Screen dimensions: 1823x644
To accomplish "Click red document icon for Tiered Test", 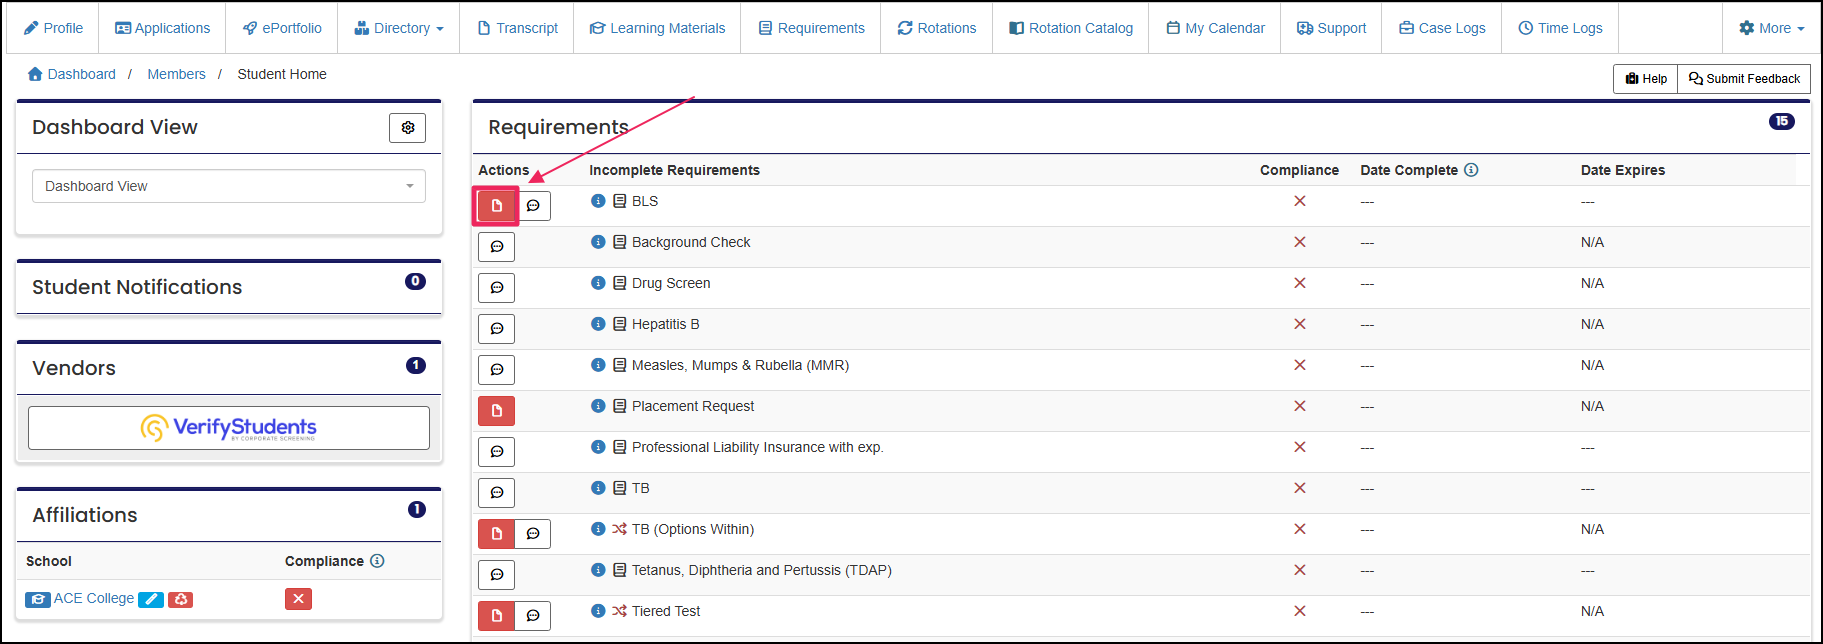I will (496, 616).
